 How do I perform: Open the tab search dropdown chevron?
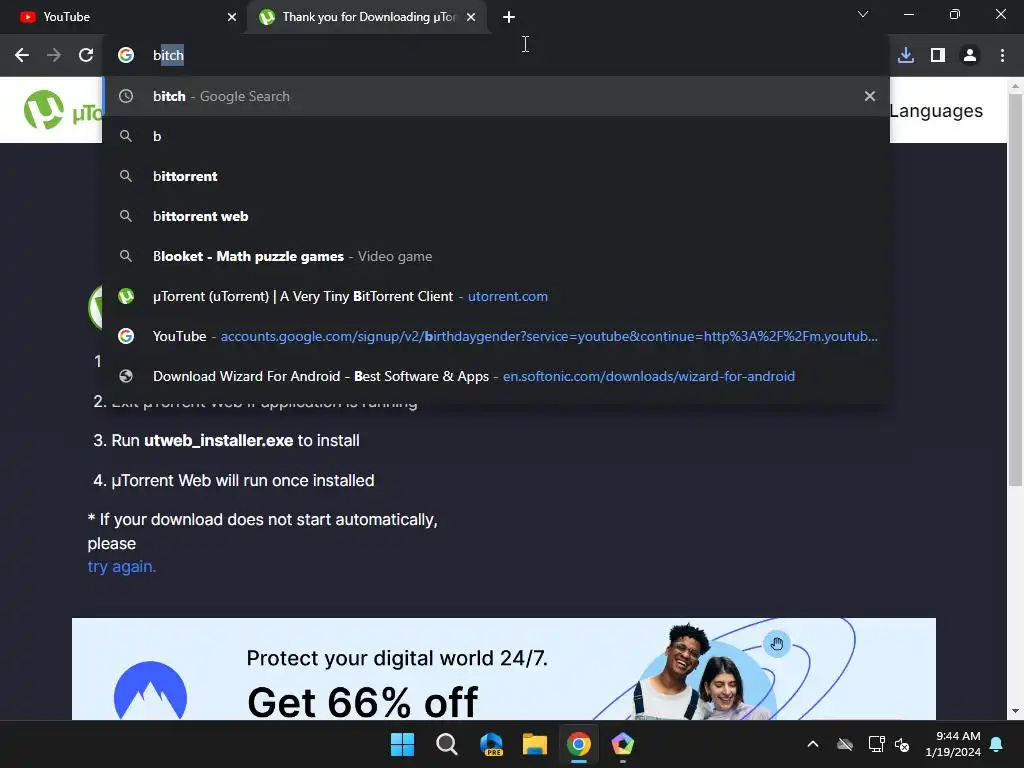[863, 14]
